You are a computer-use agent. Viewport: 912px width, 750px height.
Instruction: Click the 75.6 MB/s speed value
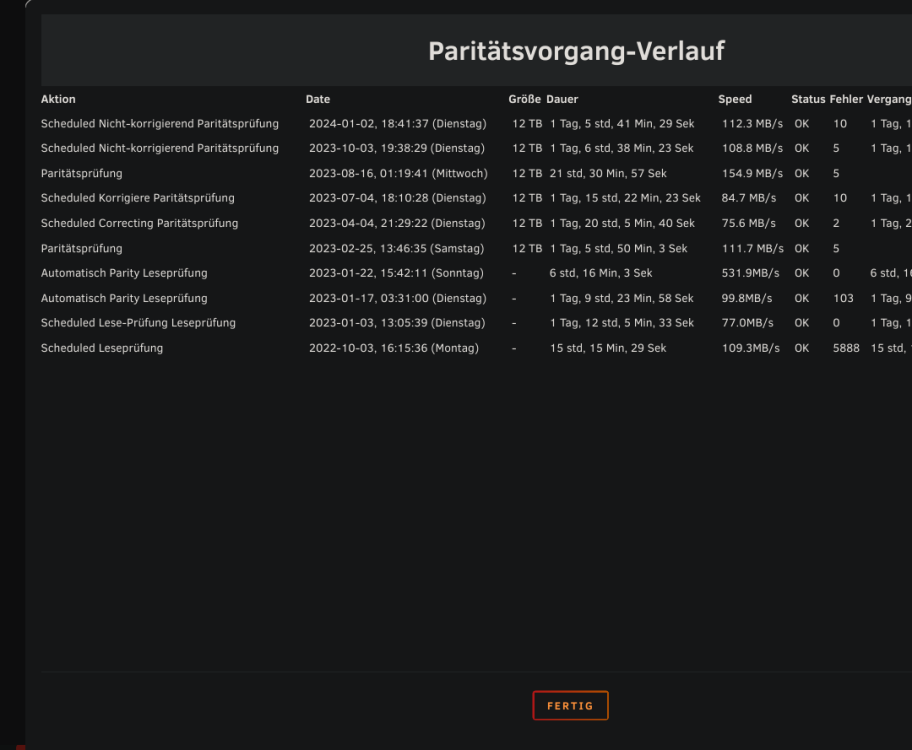749,223
